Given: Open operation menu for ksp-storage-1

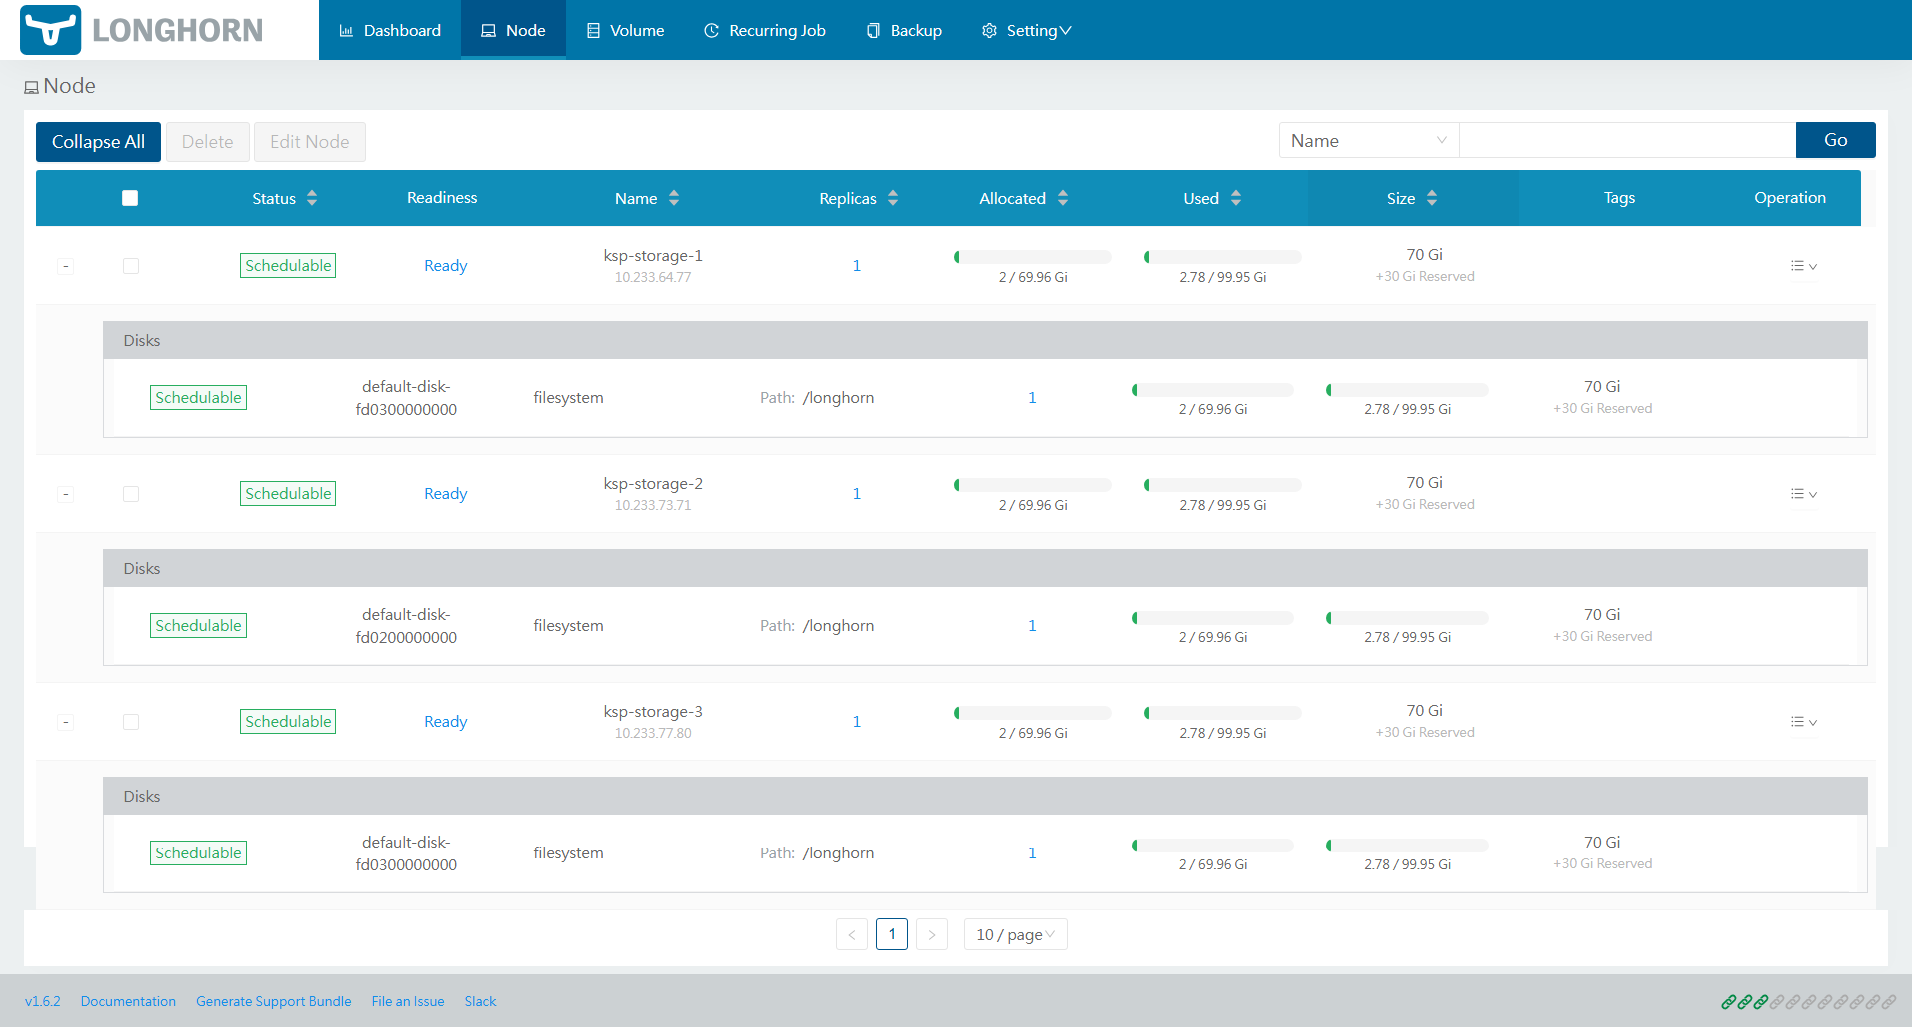Looking at the screenshot, I should (1803, 266).
